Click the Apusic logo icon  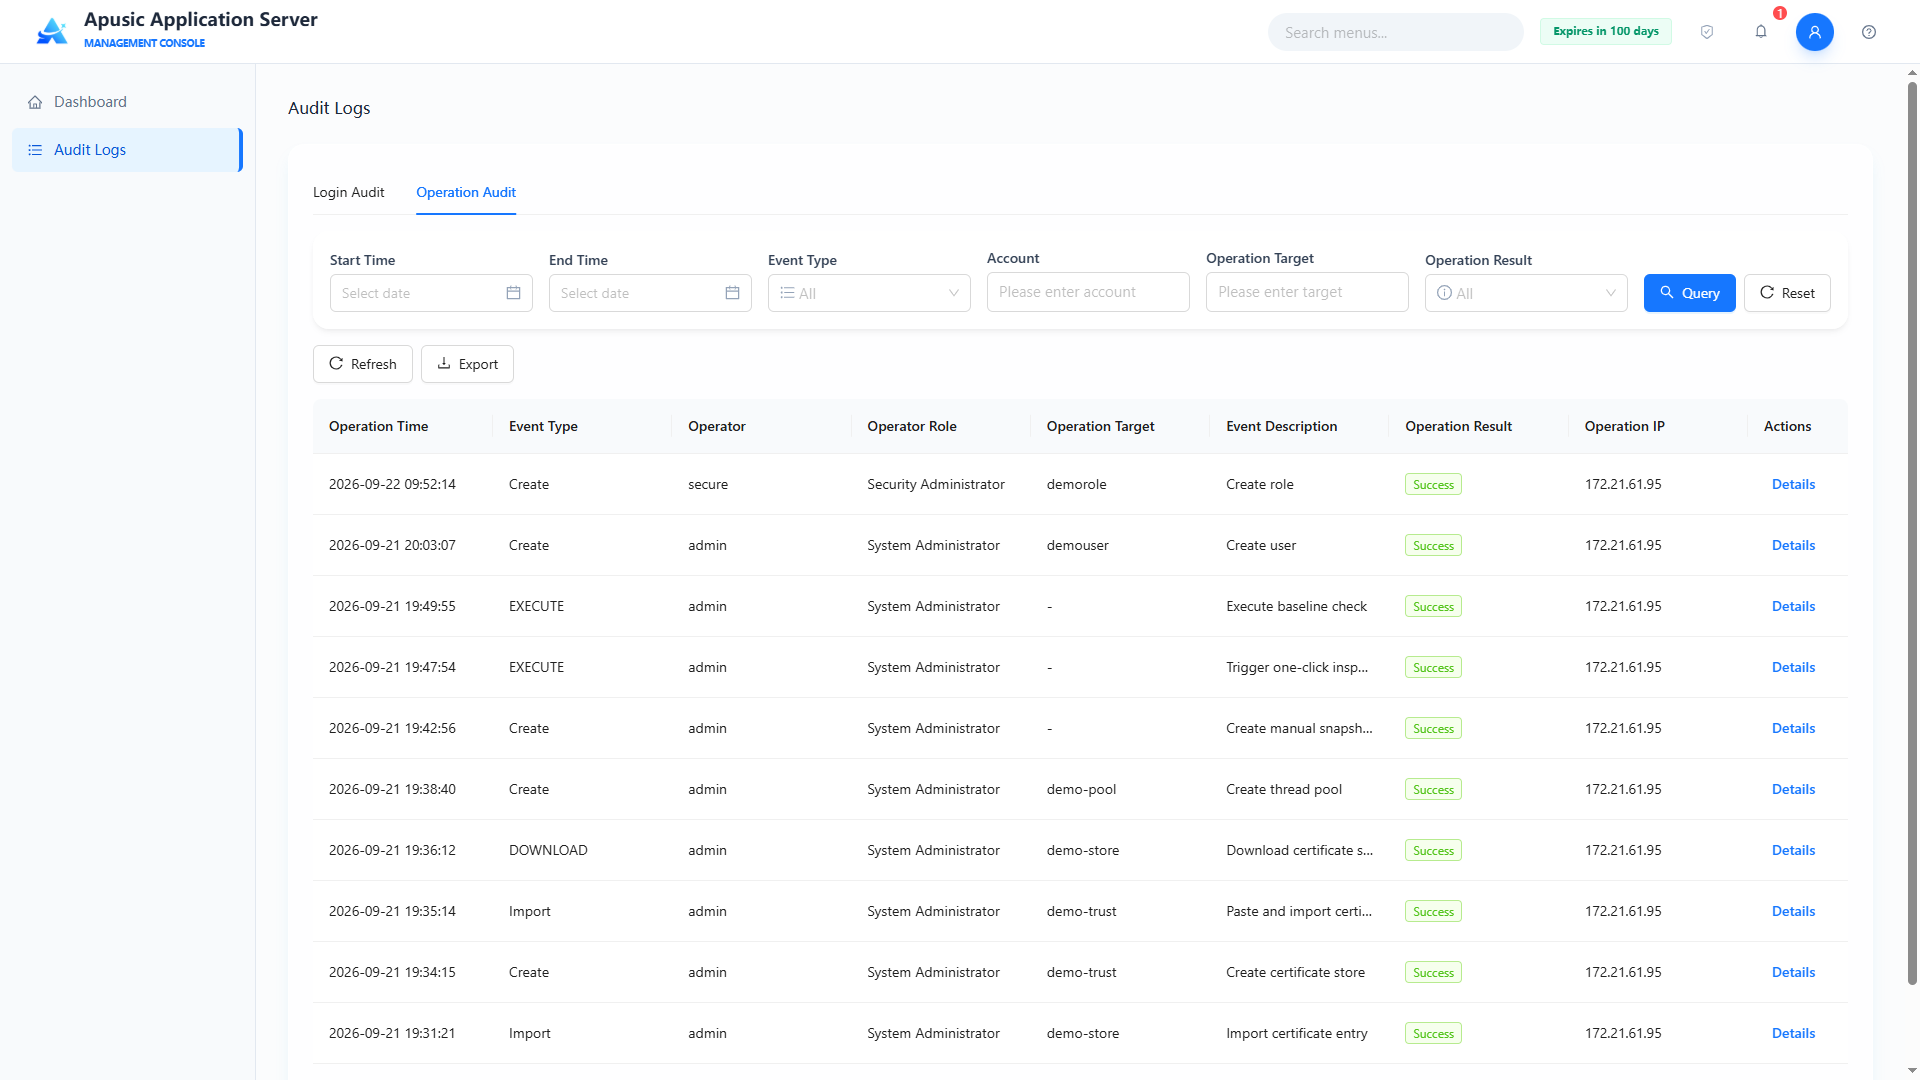click(52, 31)
